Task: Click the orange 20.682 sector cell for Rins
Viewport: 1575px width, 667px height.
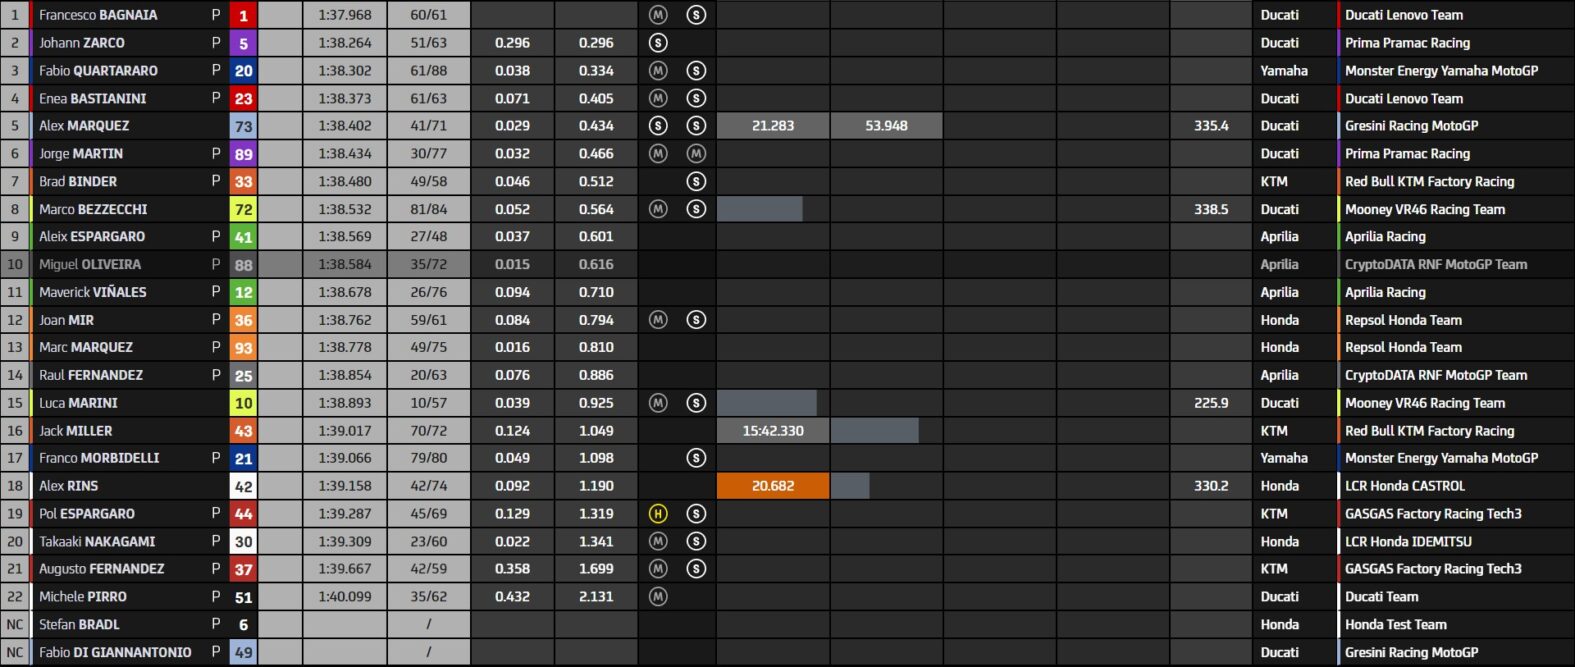Action: click(773, 486)
